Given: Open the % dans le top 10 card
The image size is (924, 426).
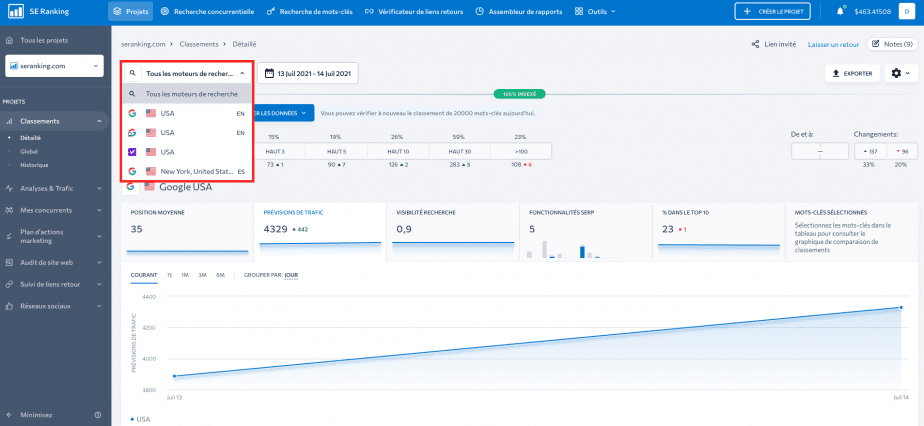Looking at the screenshot, I should point(719,232).
